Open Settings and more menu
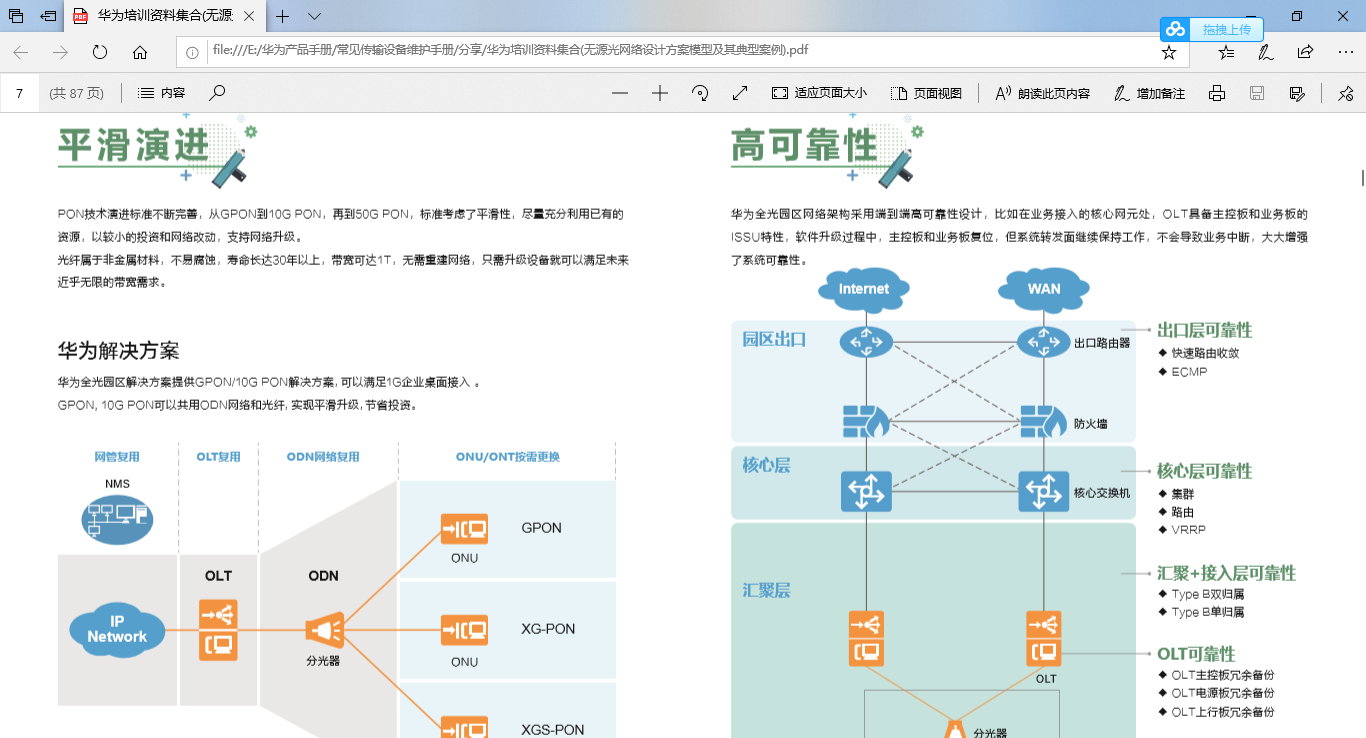This screenshot has height=738, width=1366. (x=1344, y=53)
